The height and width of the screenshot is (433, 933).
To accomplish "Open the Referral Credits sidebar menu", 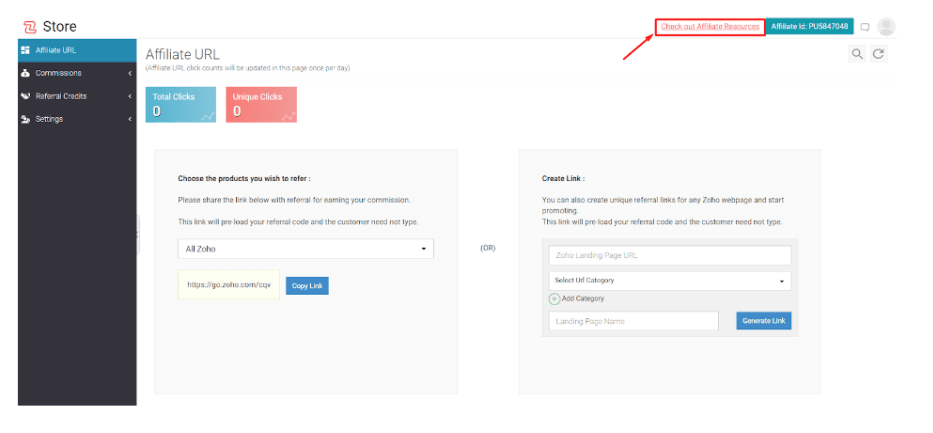I will coord(77,96).
